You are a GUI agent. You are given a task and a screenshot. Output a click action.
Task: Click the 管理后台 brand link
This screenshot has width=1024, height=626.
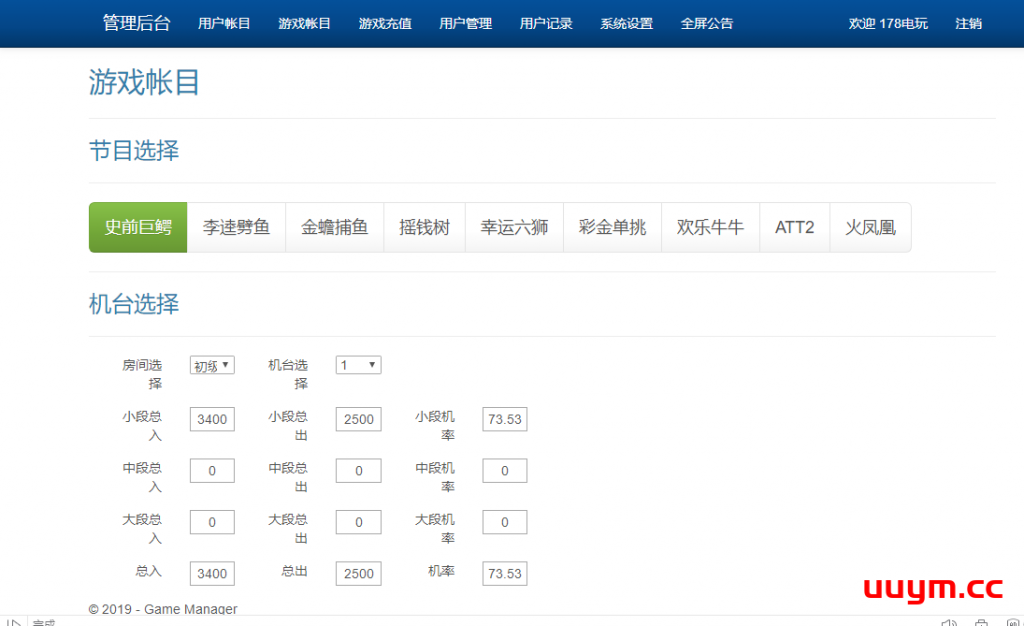(x=136, y=23)
